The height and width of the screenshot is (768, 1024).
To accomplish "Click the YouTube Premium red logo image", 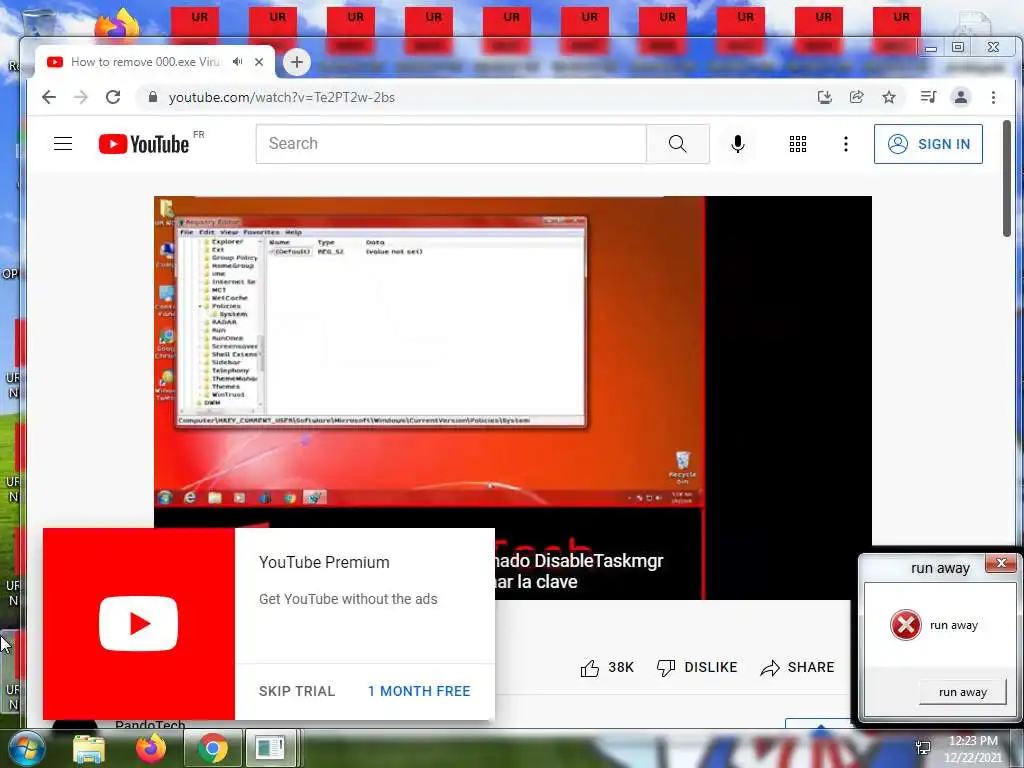I will [138, 624].
